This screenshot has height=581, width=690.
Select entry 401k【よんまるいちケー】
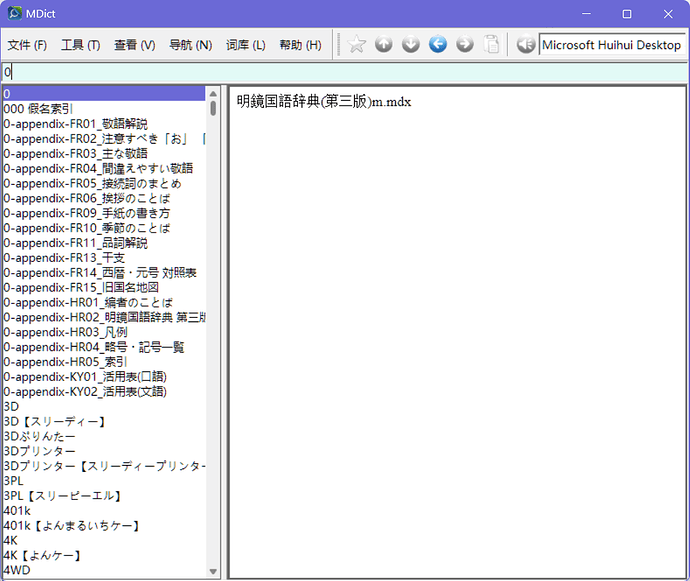(x=104, y=526)
